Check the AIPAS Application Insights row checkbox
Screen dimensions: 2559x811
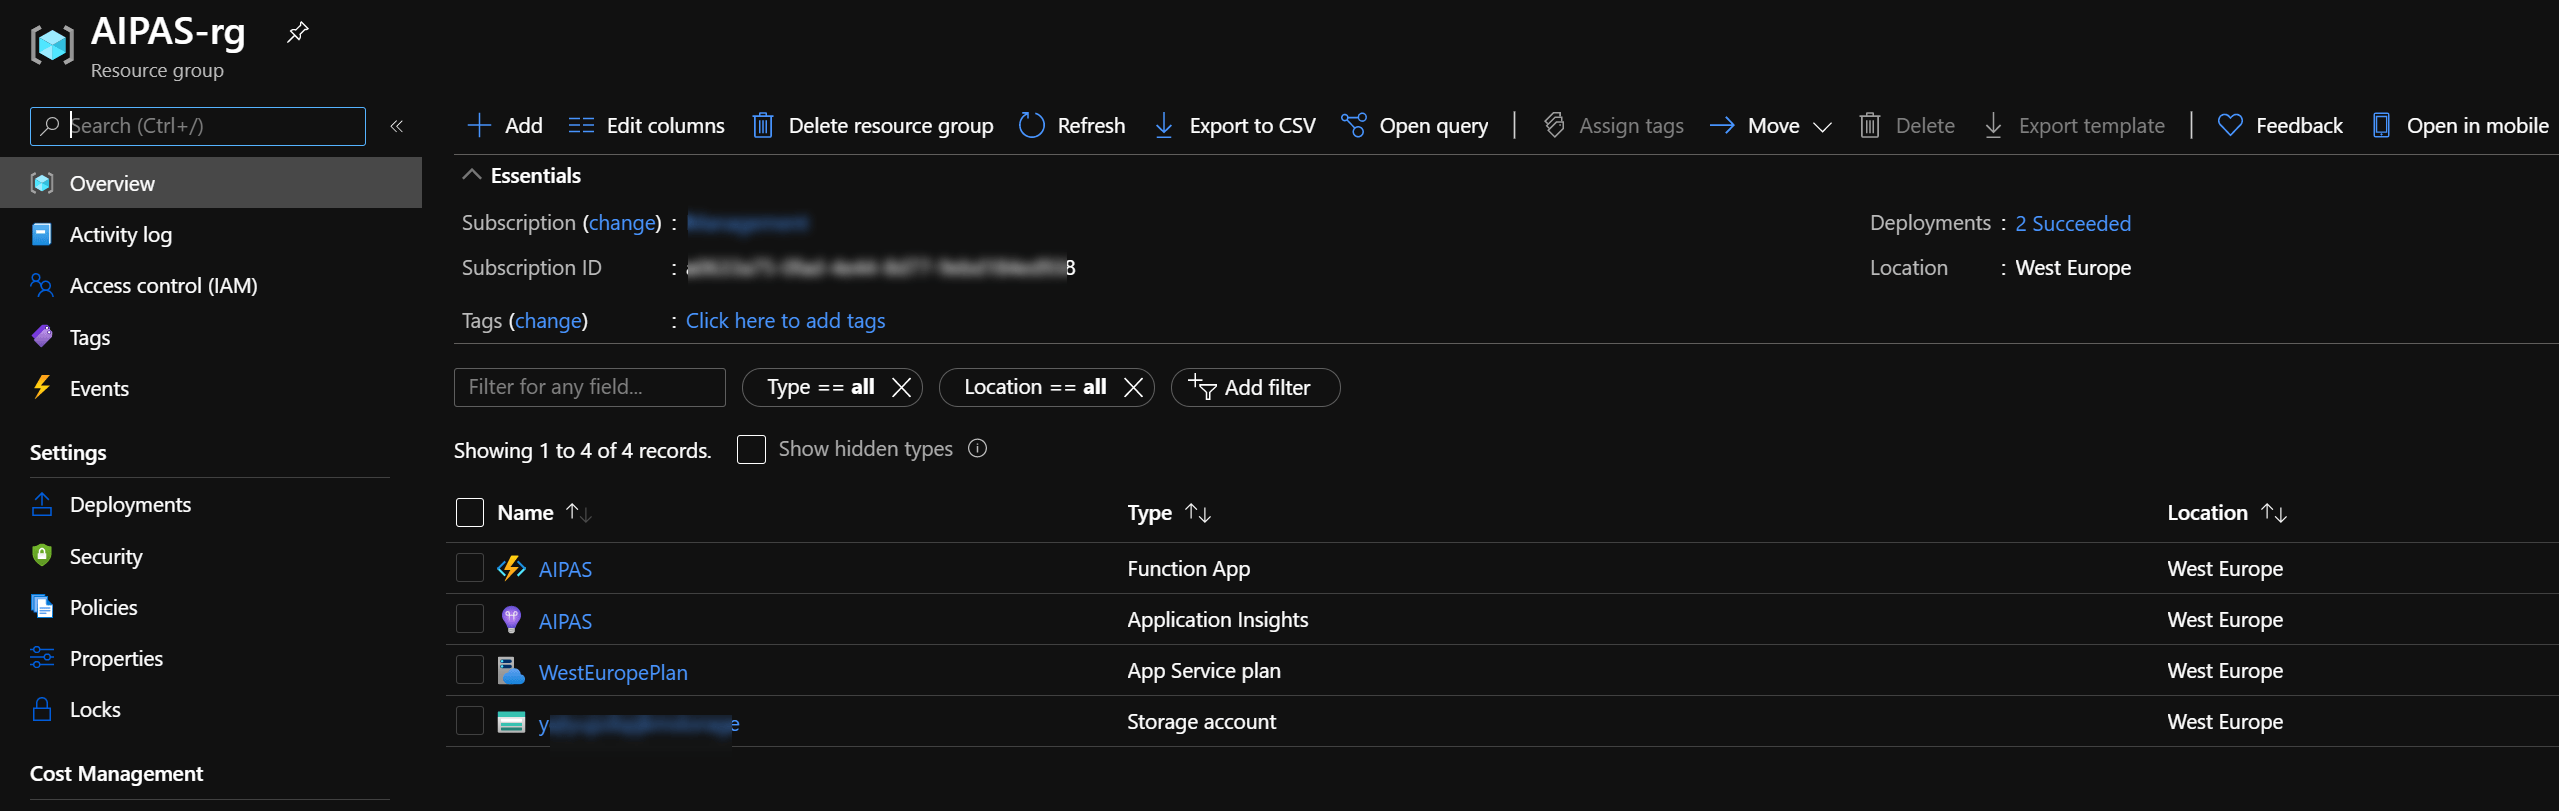(470, 619)
